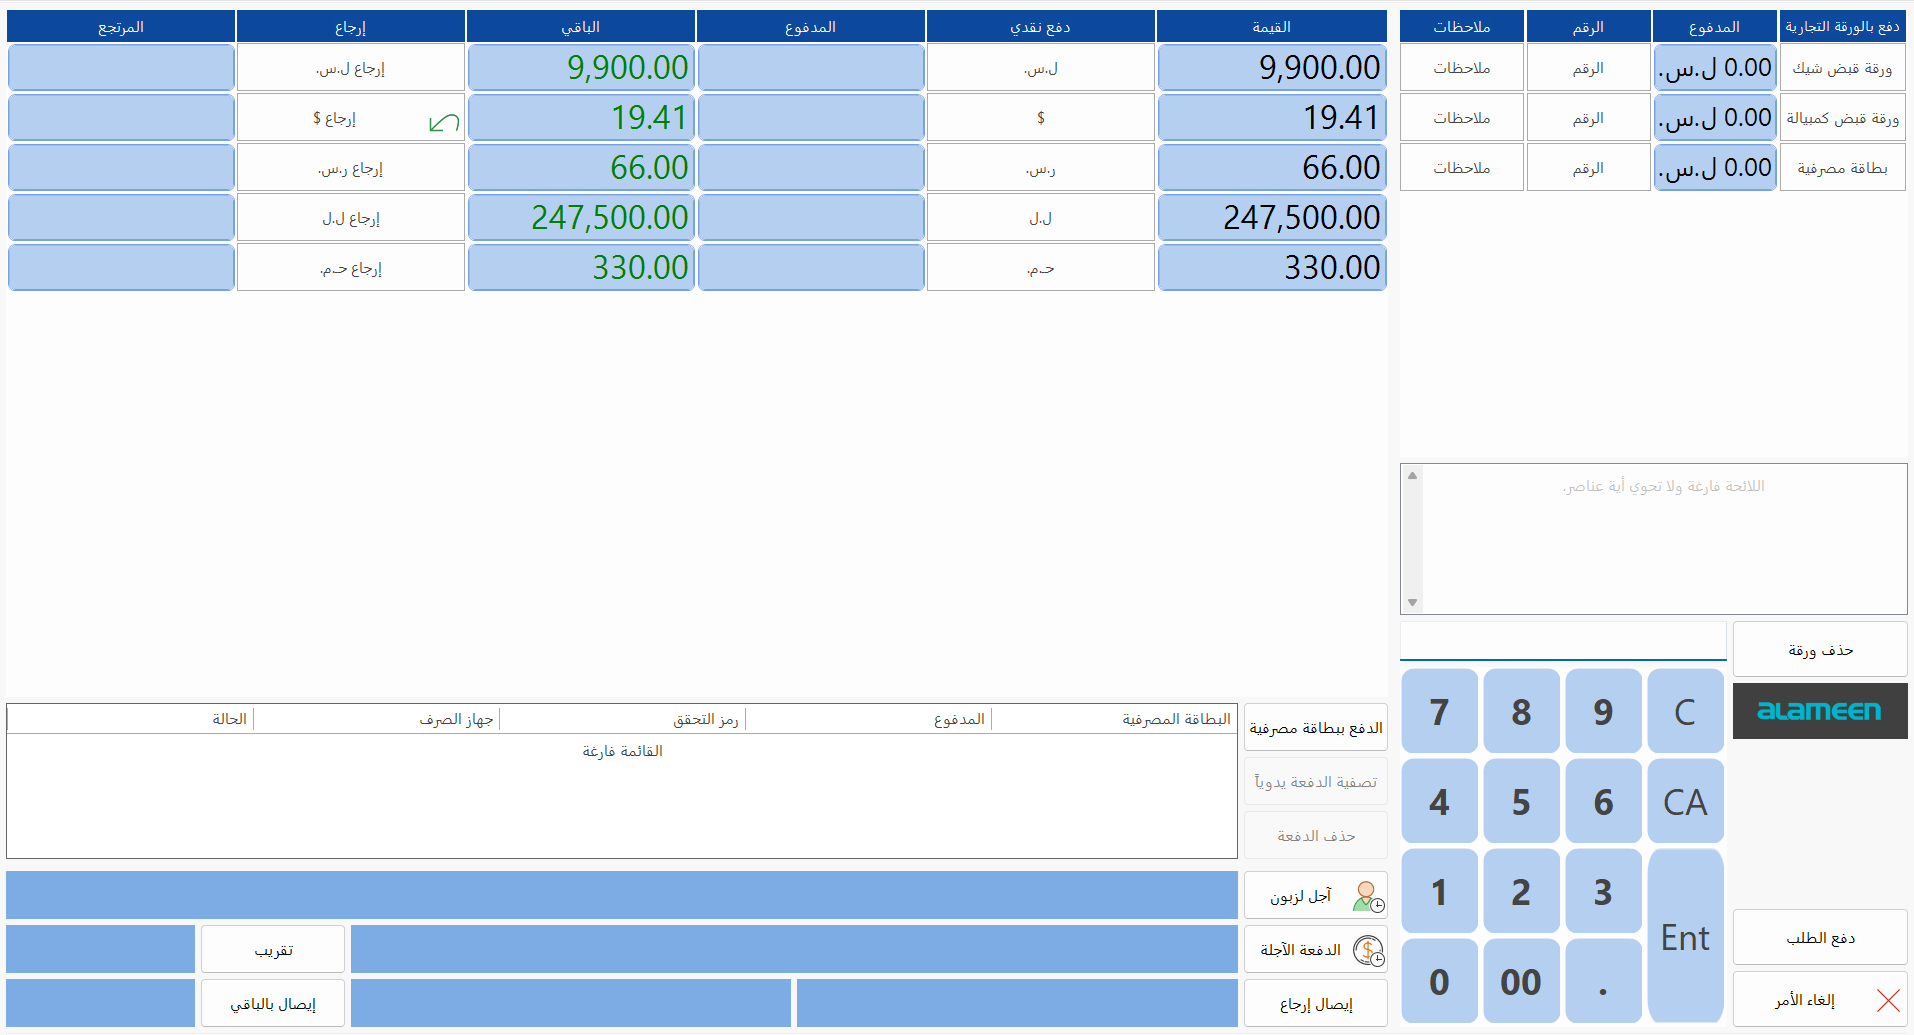The height and width of the screenshot is (1035, 1914).
Task: Click the Alameen logo
Action: click(1819, 711)
